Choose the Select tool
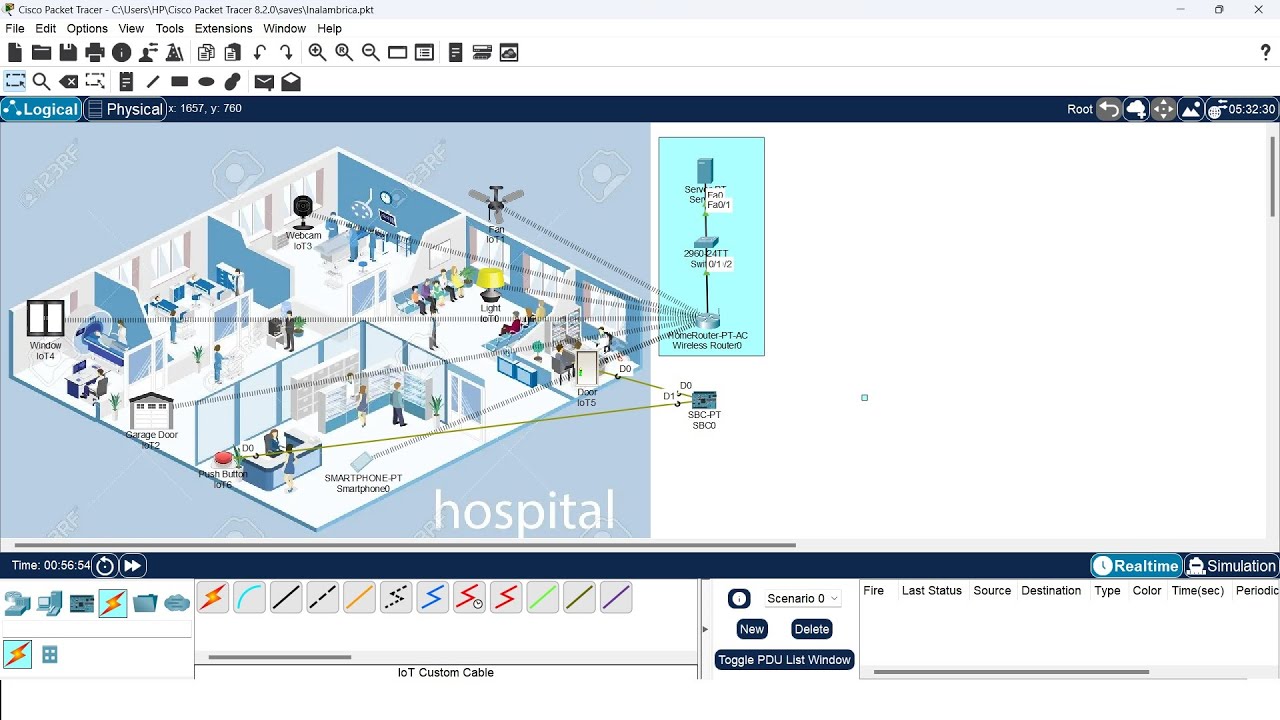 15,82
